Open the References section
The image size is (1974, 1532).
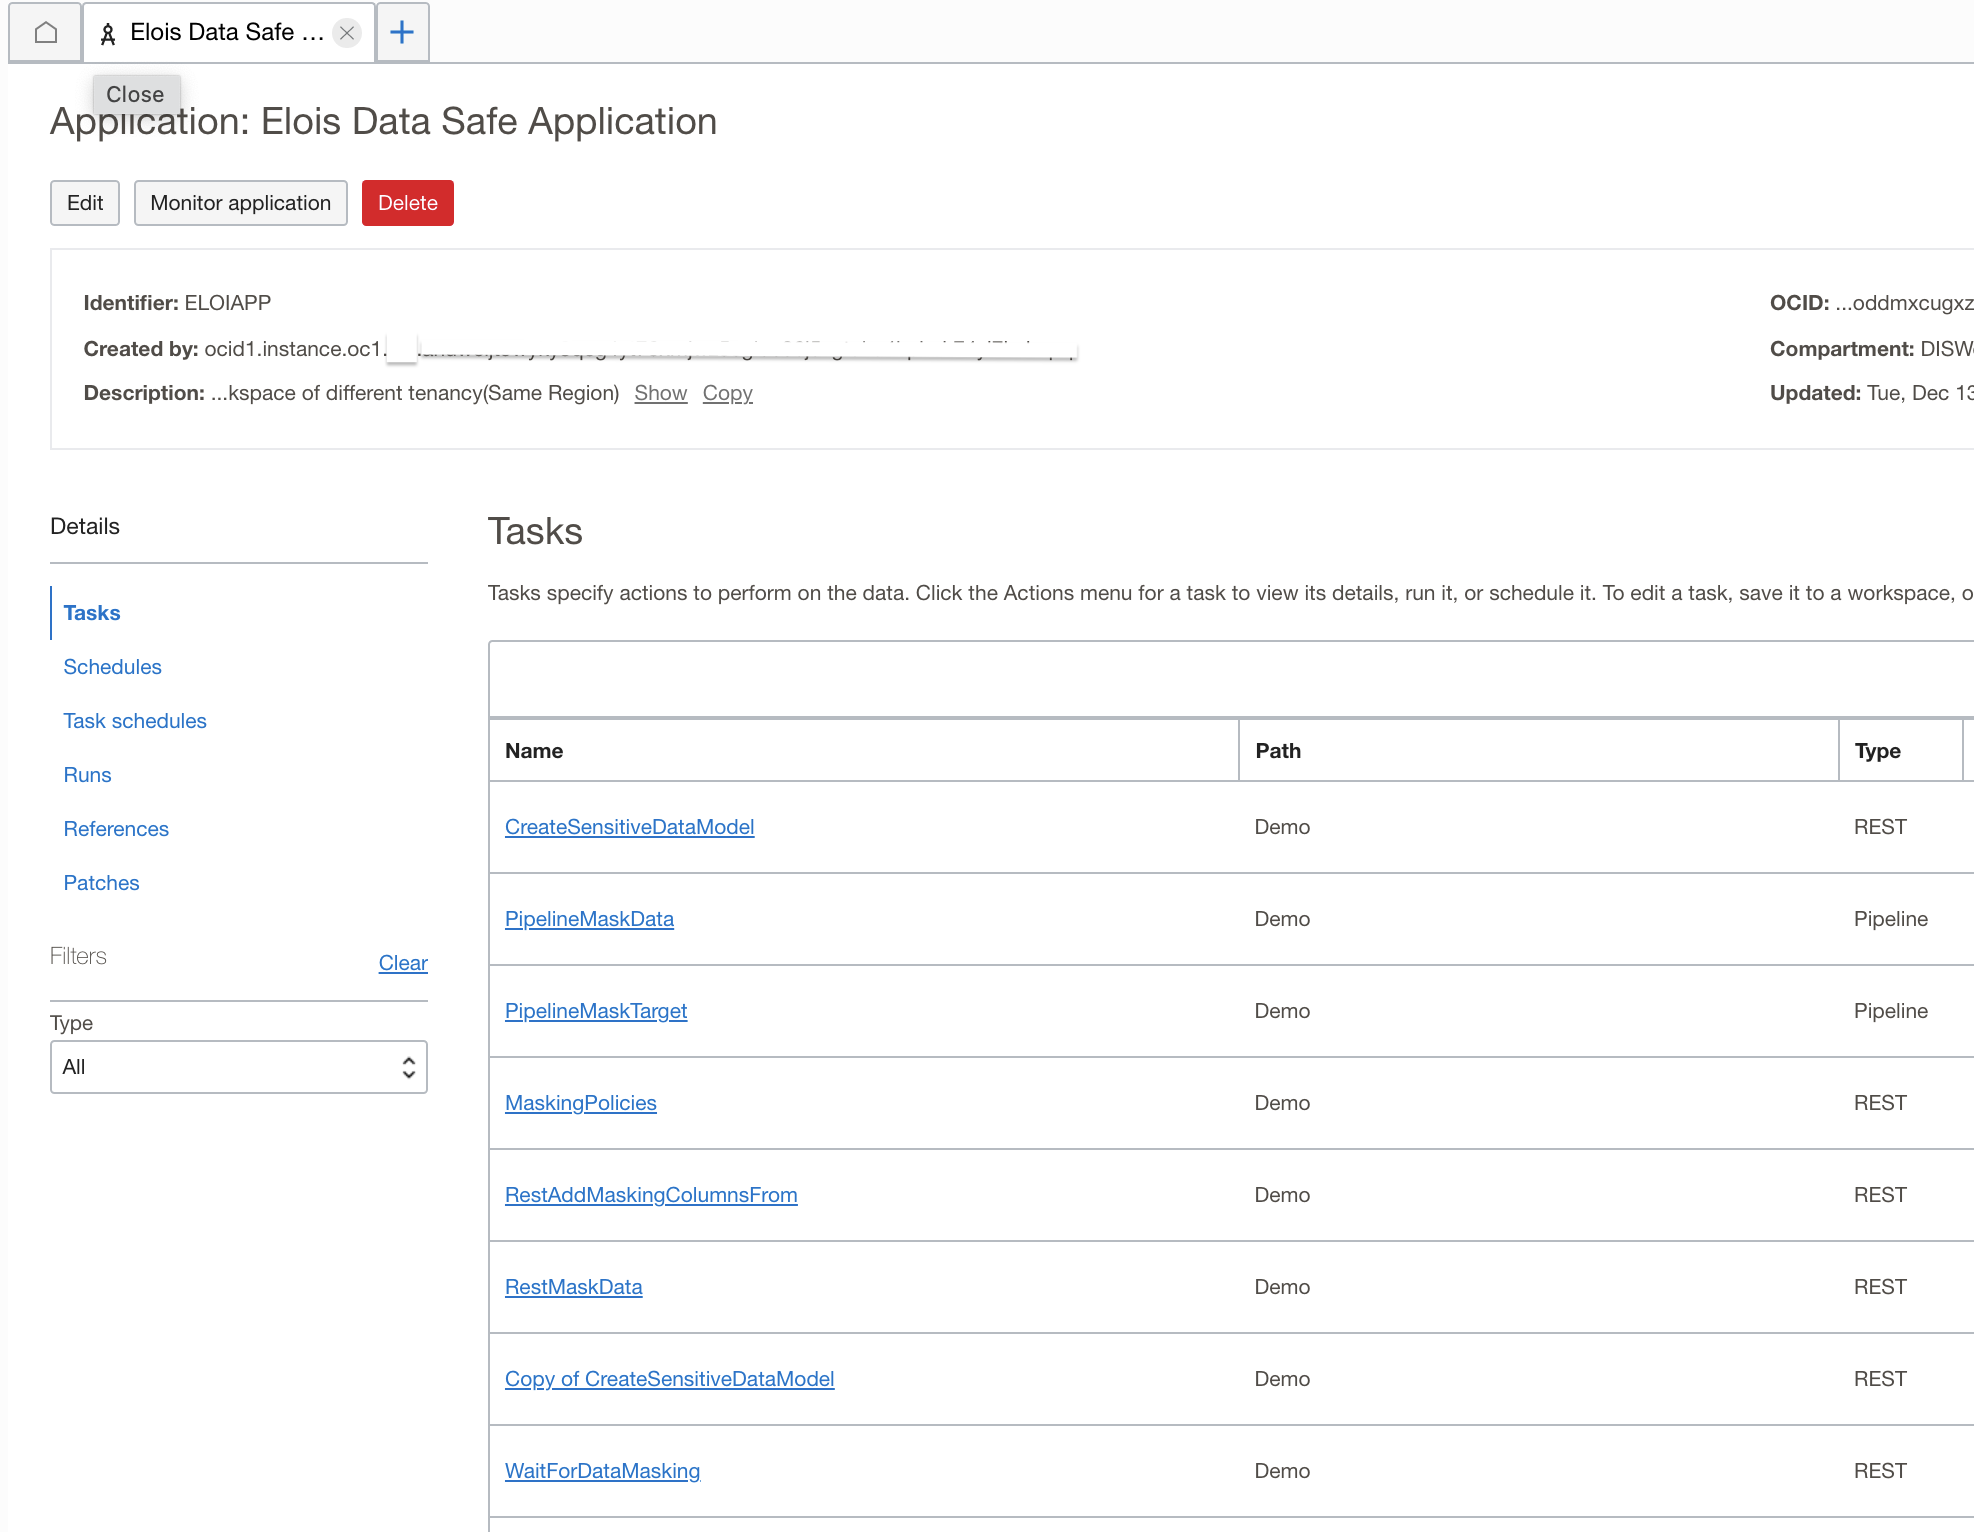pyautogui.click(x=116, y=829)
